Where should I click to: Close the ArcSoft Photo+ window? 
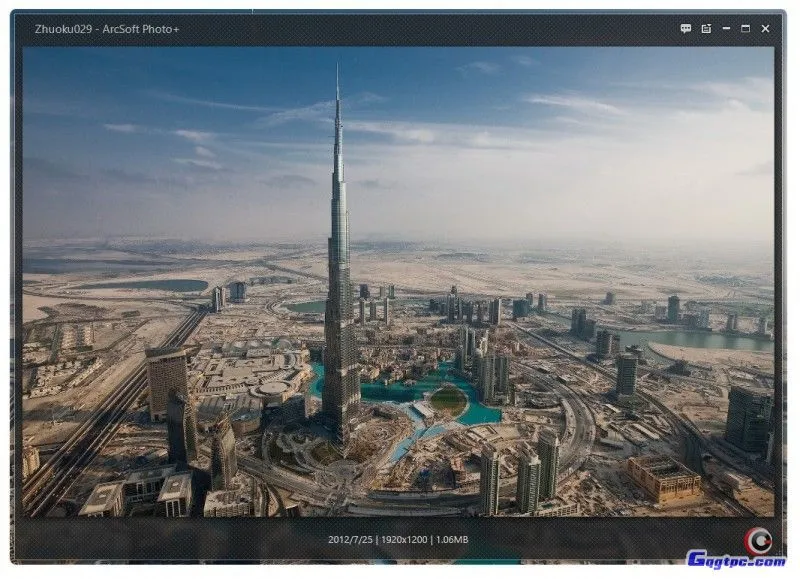[765, 29]
